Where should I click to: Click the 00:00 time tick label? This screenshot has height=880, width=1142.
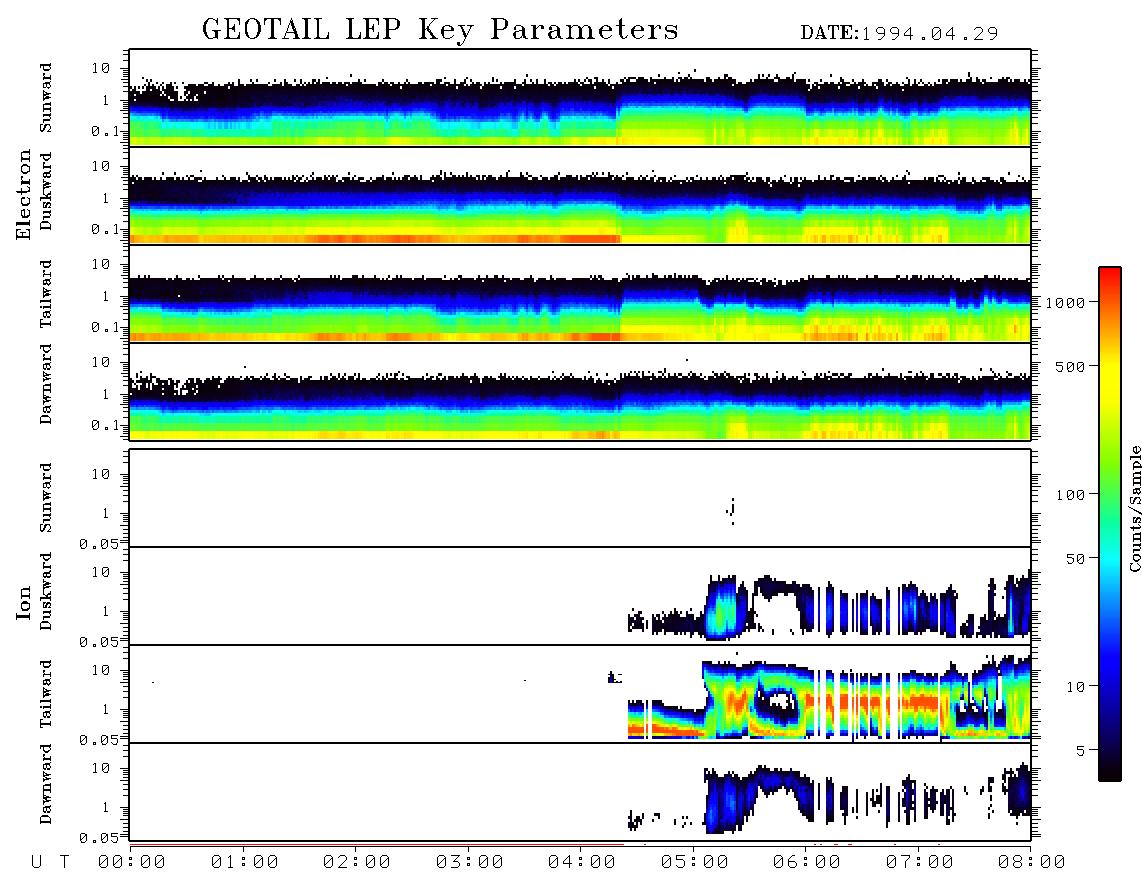pos(132,863)
